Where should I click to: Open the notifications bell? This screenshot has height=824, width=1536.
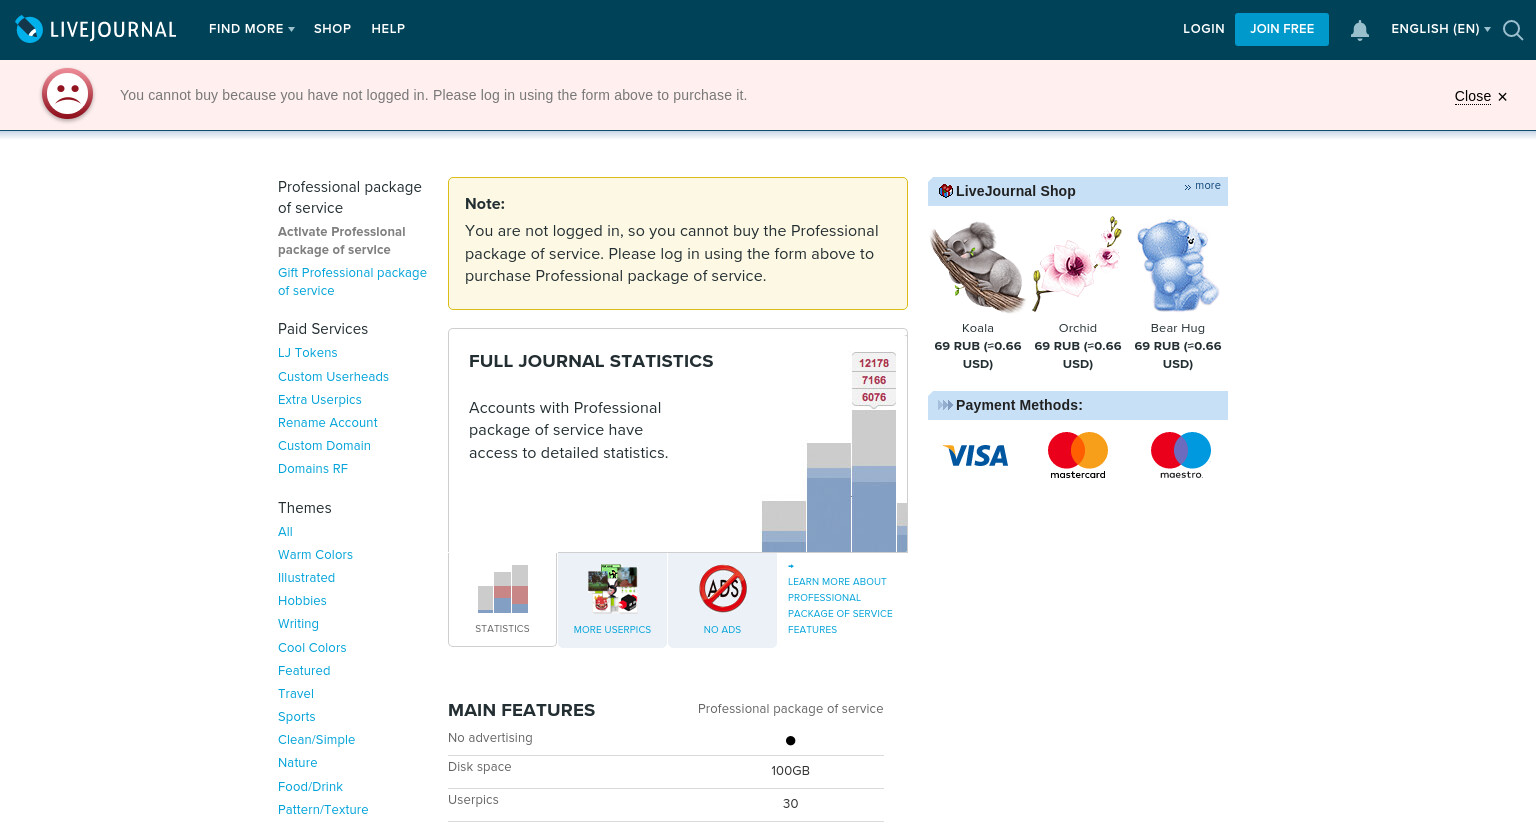pos(1360,30)
